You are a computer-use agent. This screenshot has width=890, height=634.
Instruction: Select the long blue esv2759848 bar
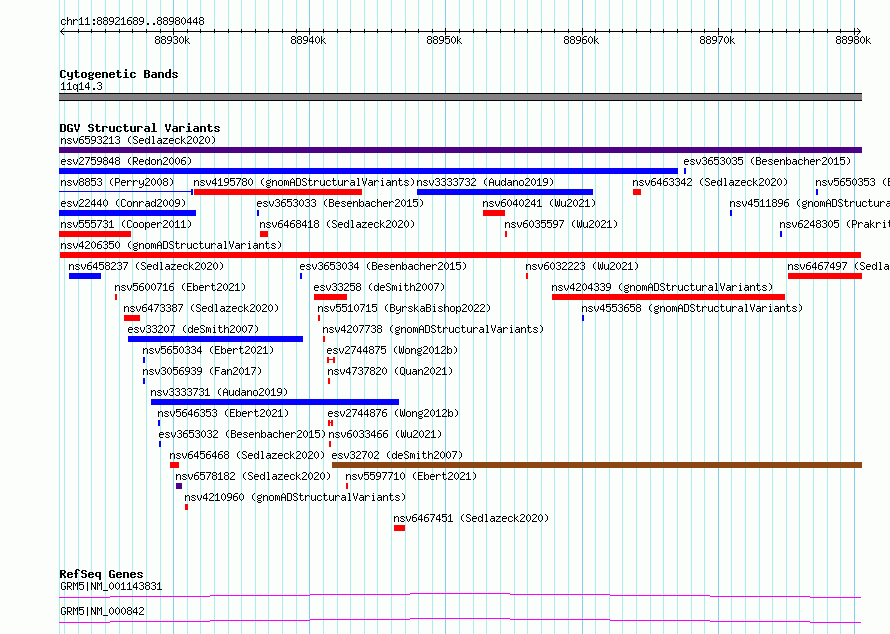coord(368,171)
